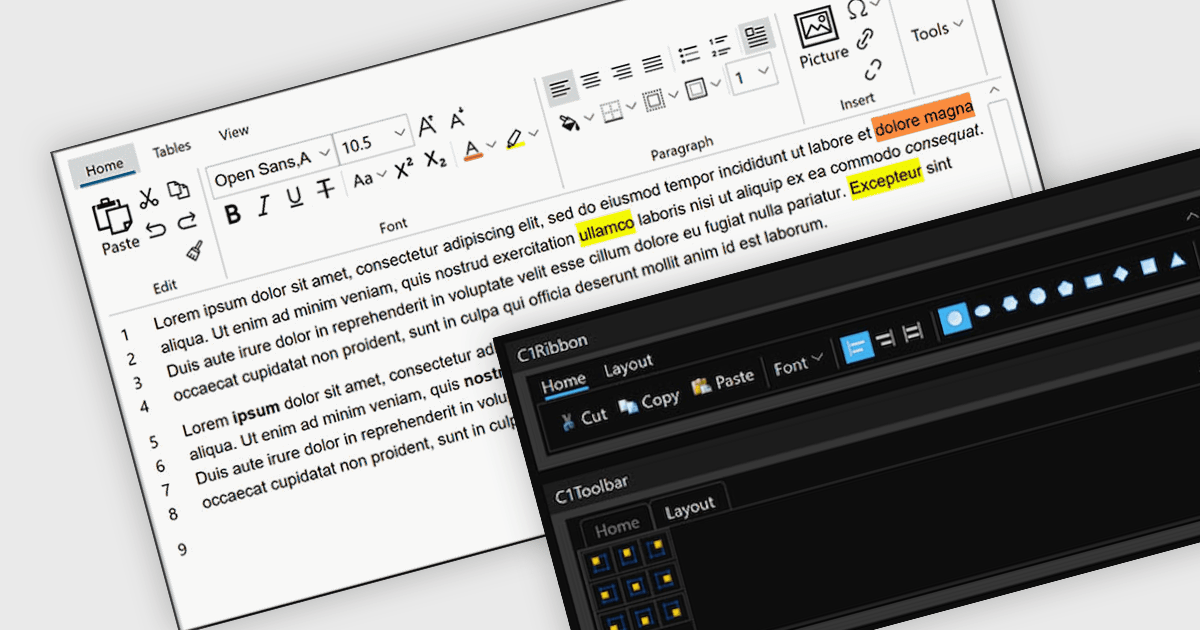Open the Open Sans font family dropdown
1200x630 pixels.
[x=270, y=159]
